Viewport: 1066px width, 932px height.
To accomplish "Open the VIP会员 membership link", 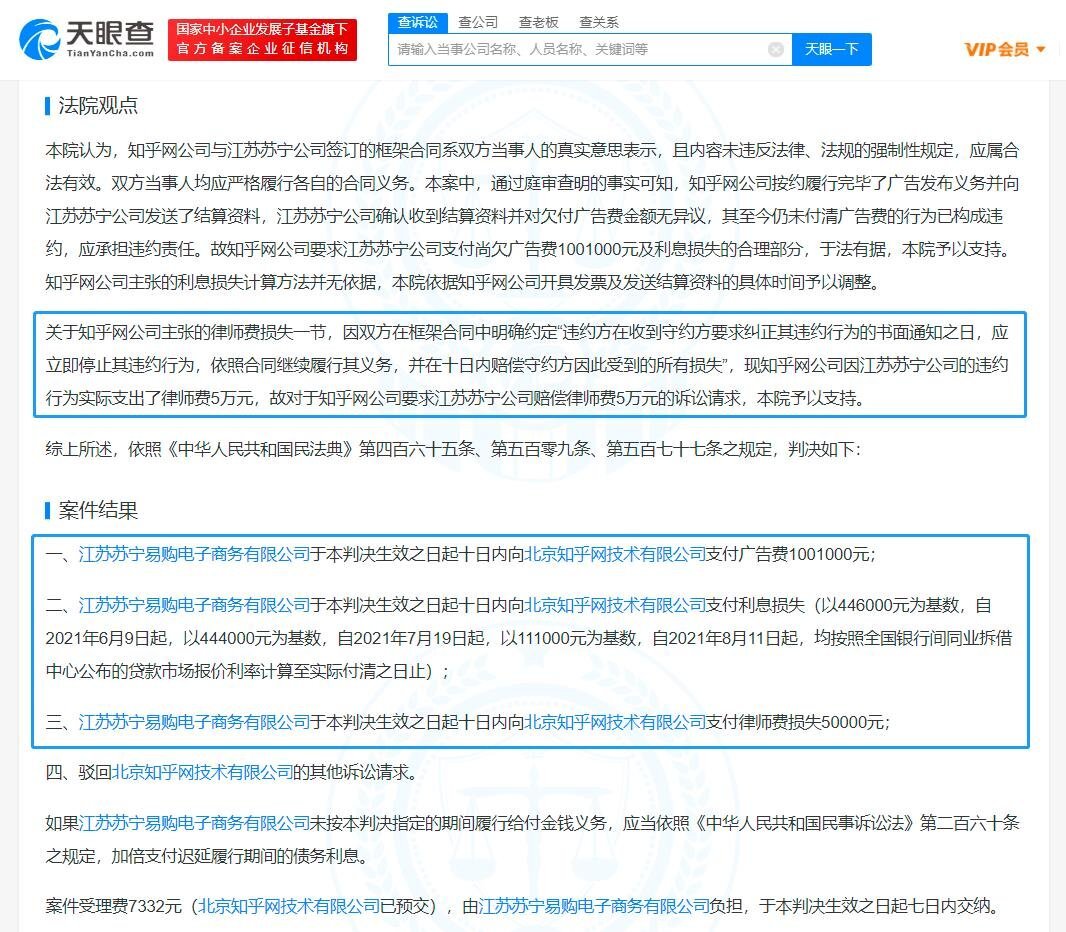I will coord(997,50).
